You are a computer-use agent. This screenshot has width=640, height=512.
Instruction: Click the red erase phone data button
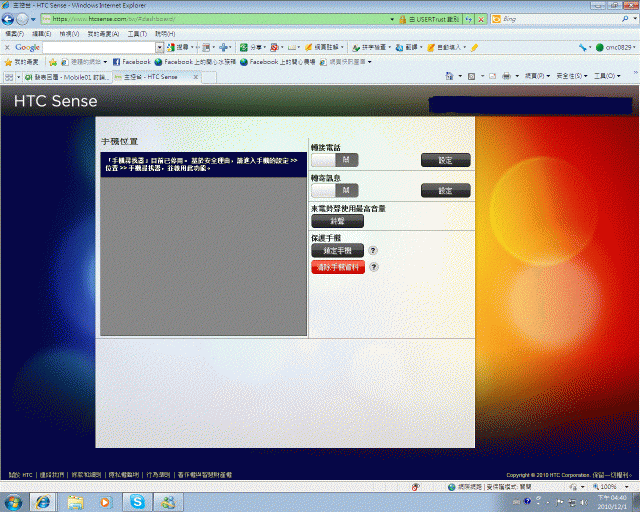338,267
